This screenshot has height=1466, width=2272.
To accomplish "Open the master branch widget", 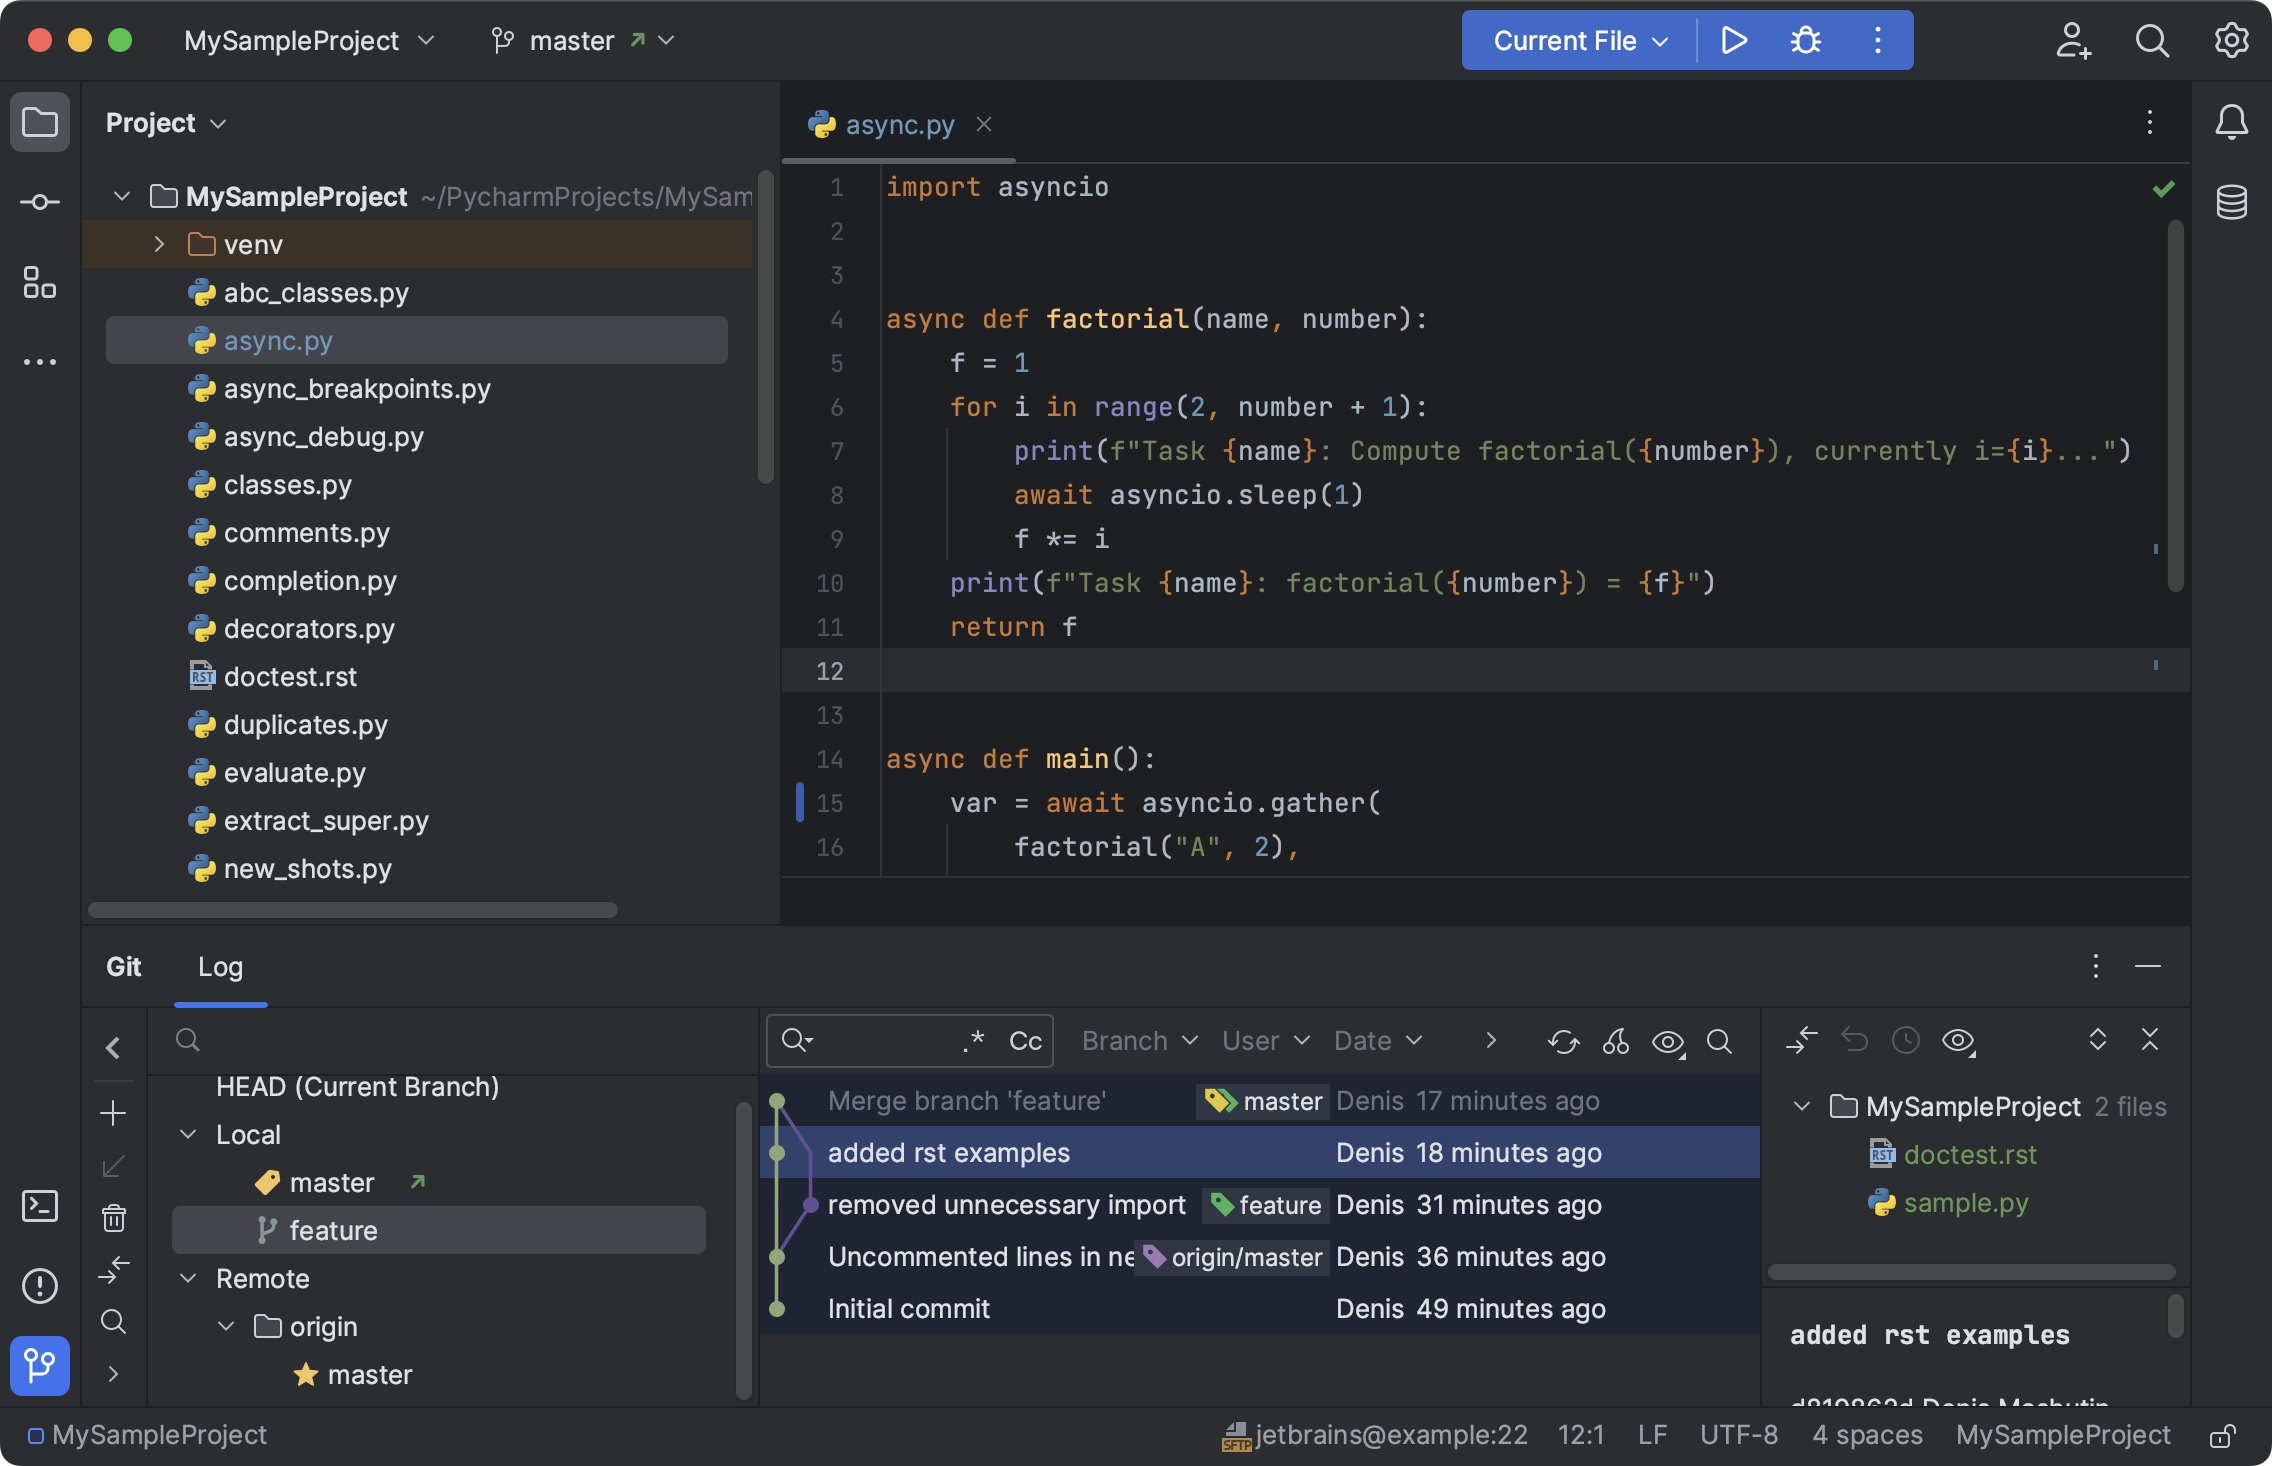I will click(570, 40).
